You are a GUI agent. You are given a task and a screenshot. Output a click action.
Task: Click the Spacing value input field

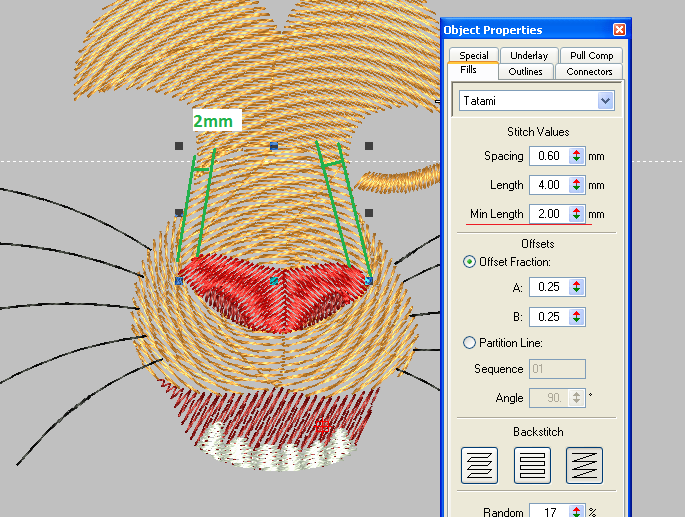[x=547, y=156]
